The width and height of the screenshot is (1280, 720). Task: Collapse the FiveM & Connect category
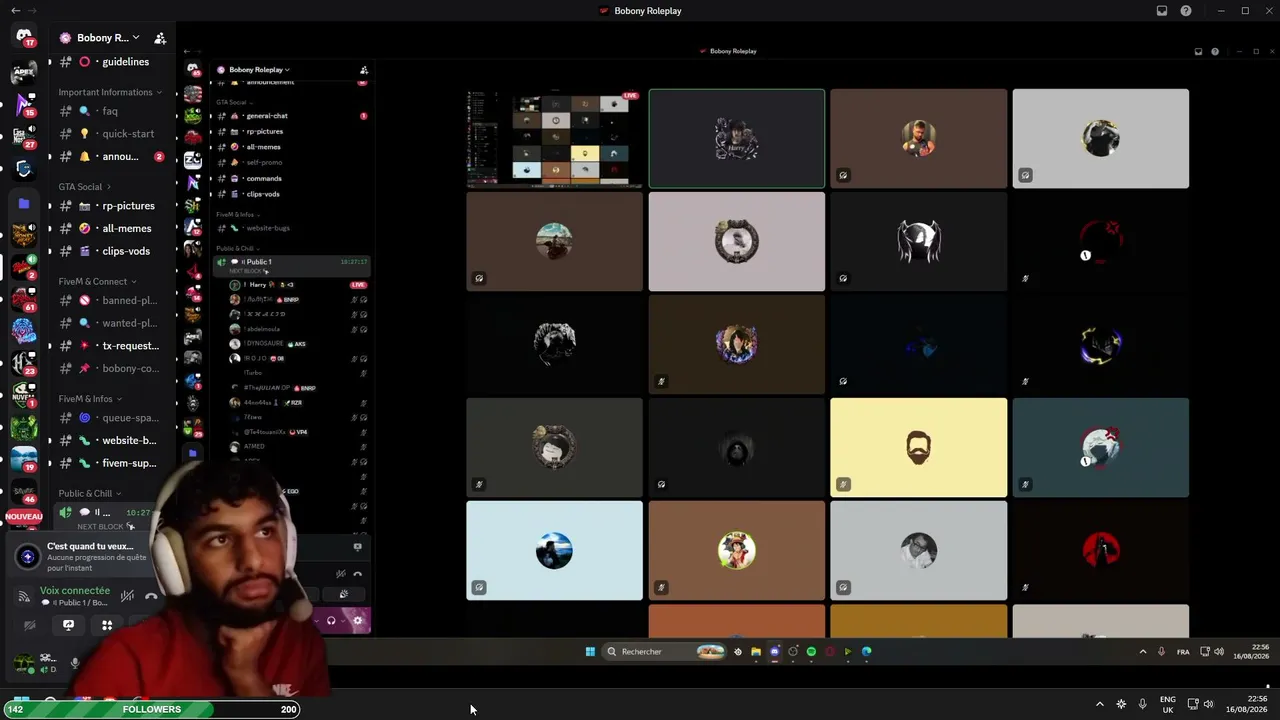point(97,282)
